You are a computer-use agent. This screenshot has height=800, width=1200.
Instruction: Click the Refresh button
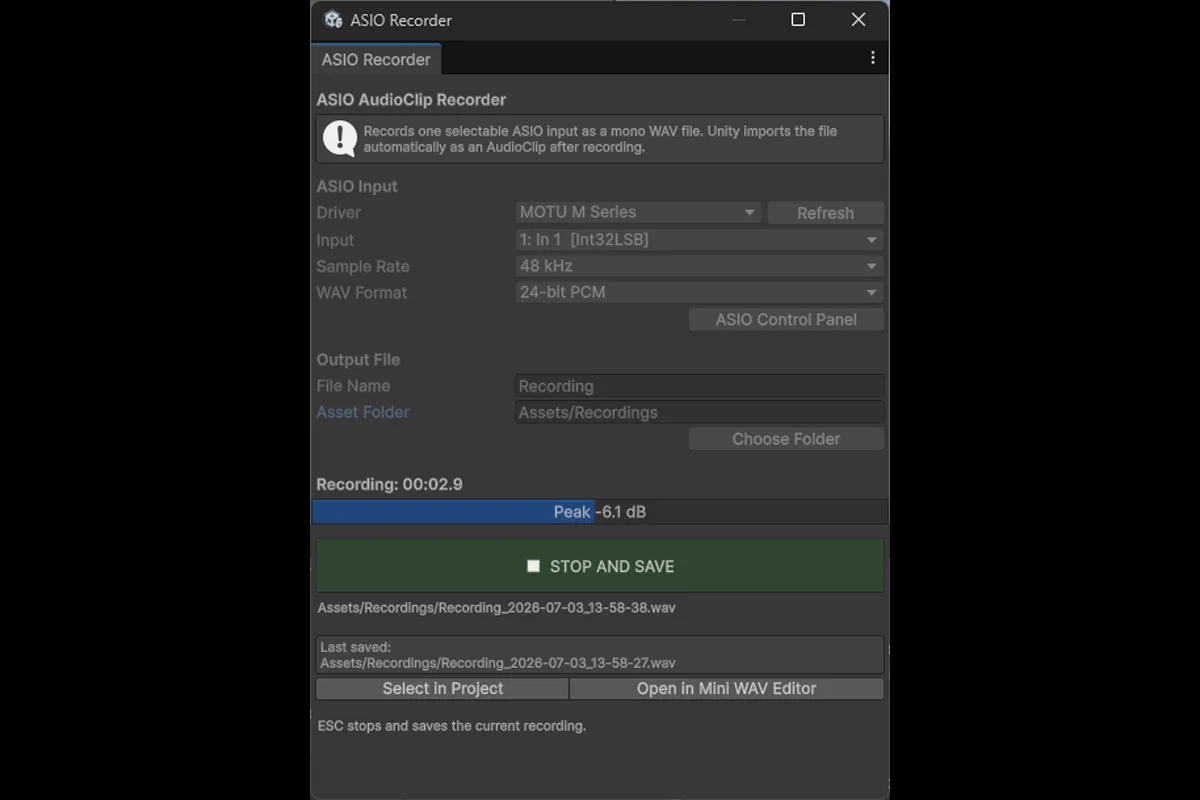tap(825, 213)
